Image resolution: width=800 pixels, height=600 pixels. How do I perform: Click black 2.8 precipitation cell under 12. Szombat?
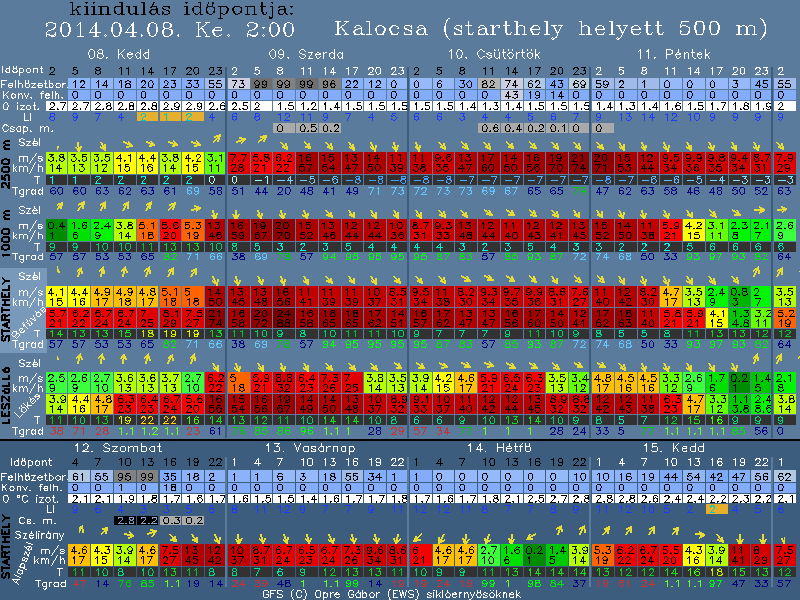coord(125,520)
